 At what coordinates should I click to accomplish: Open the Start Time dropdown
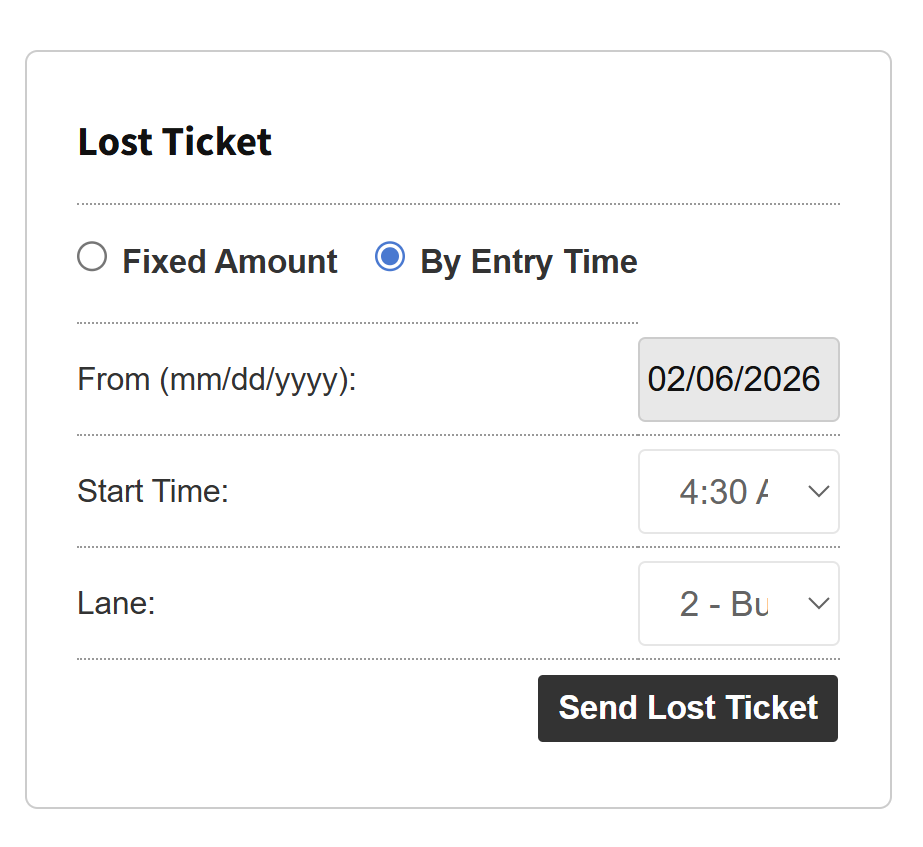[738, 492]
